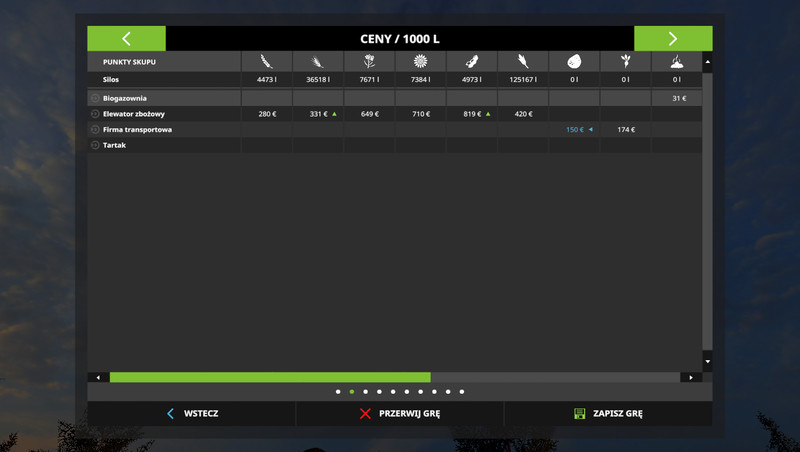Click the green horizontal scrollbar thumb

pos(270,377)
